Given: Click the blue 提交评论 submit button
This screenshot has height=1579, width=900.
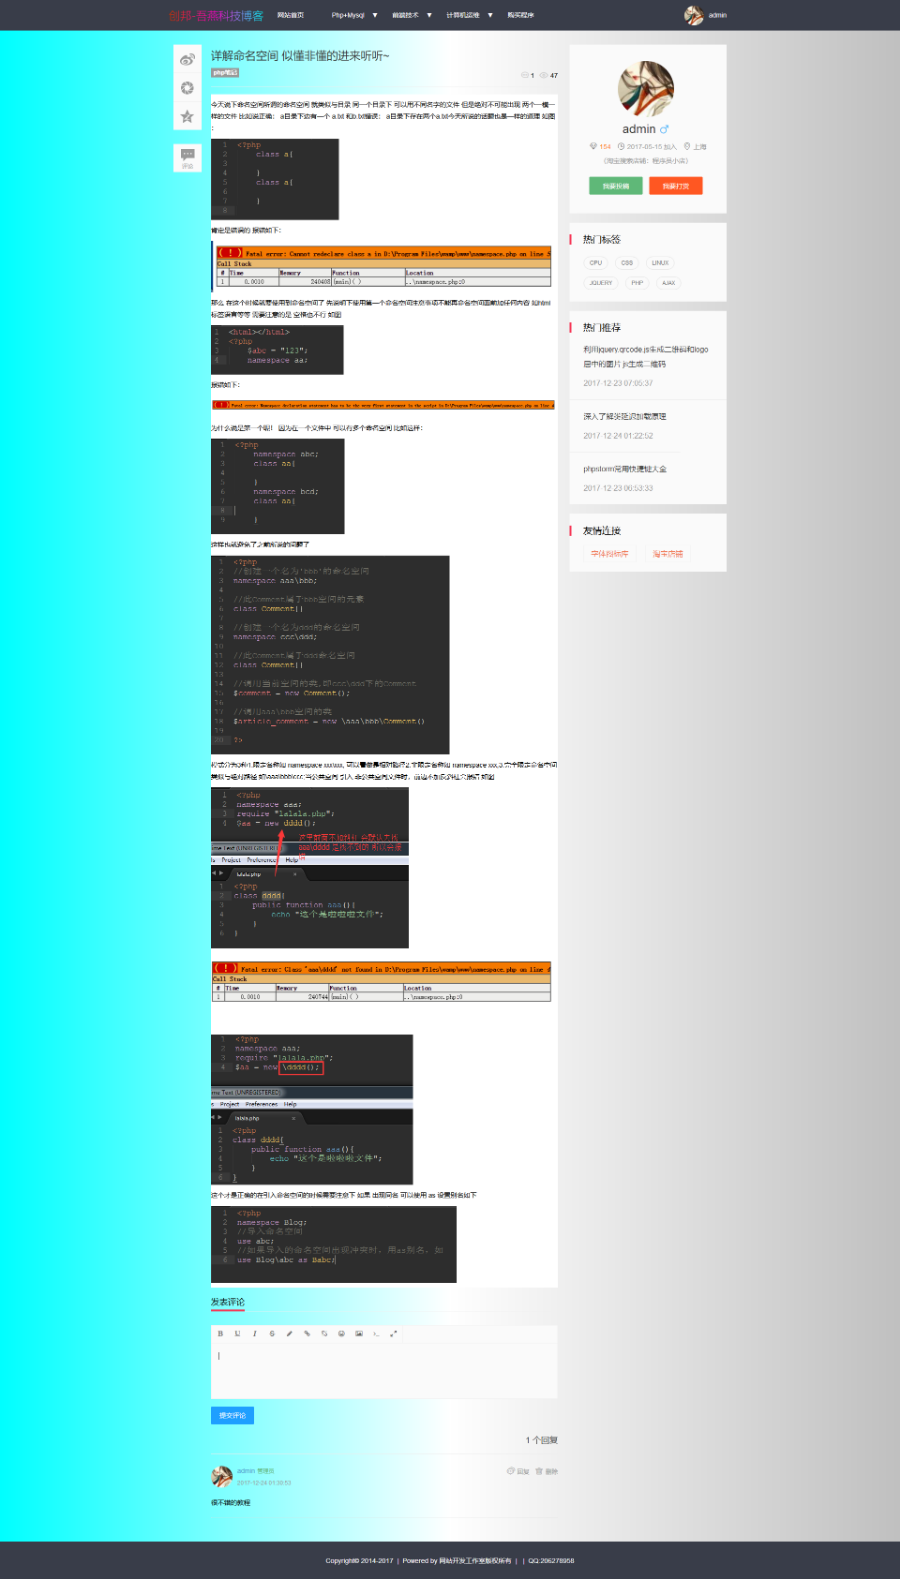Looking at the screenshot, I should (232, 1415).
